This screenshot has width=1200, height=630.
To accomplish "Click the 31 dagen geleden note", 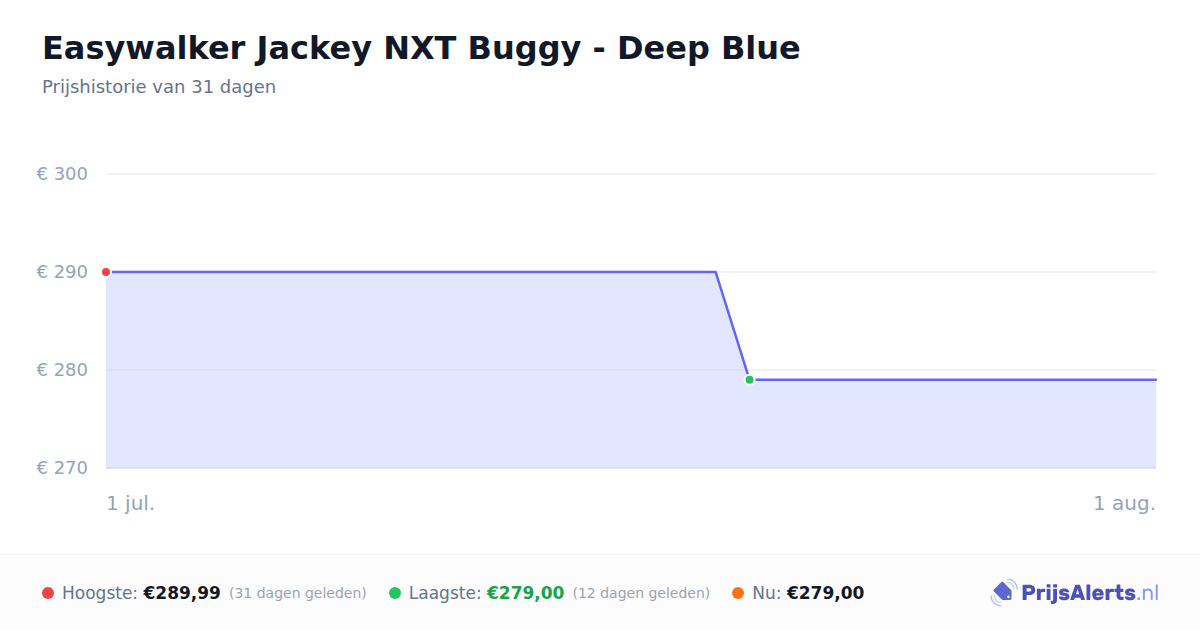I will [x=298, y=593].
